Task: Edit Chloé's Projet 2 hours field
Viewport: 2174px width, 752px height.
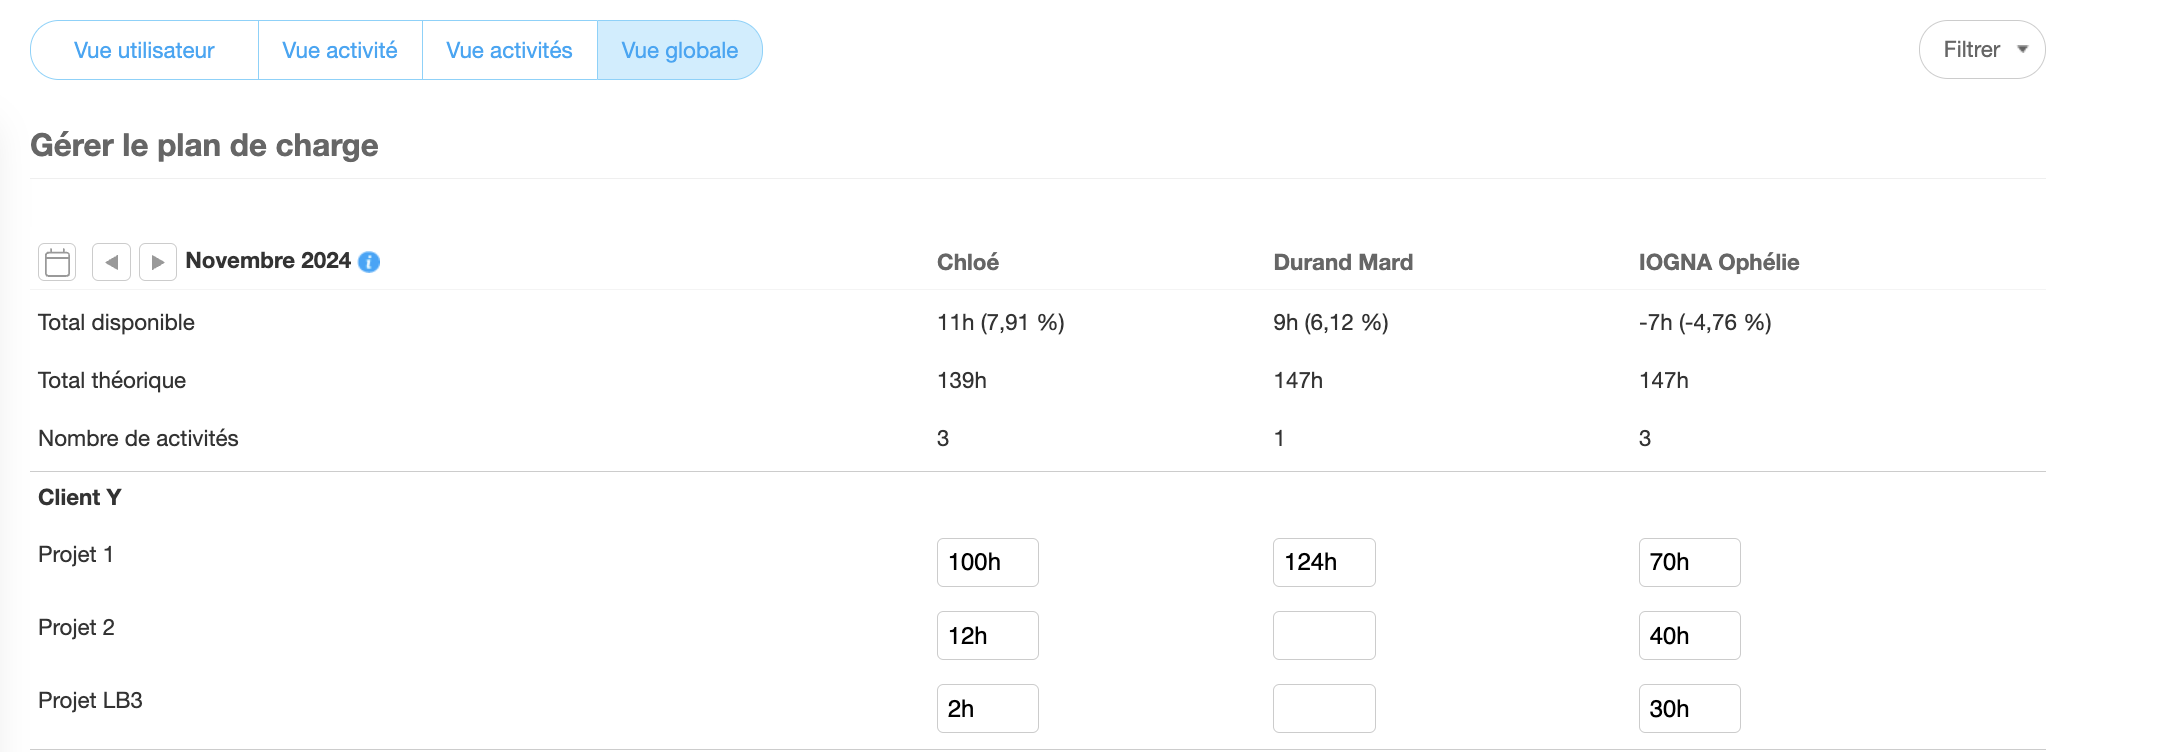Action: coord(988,636)
